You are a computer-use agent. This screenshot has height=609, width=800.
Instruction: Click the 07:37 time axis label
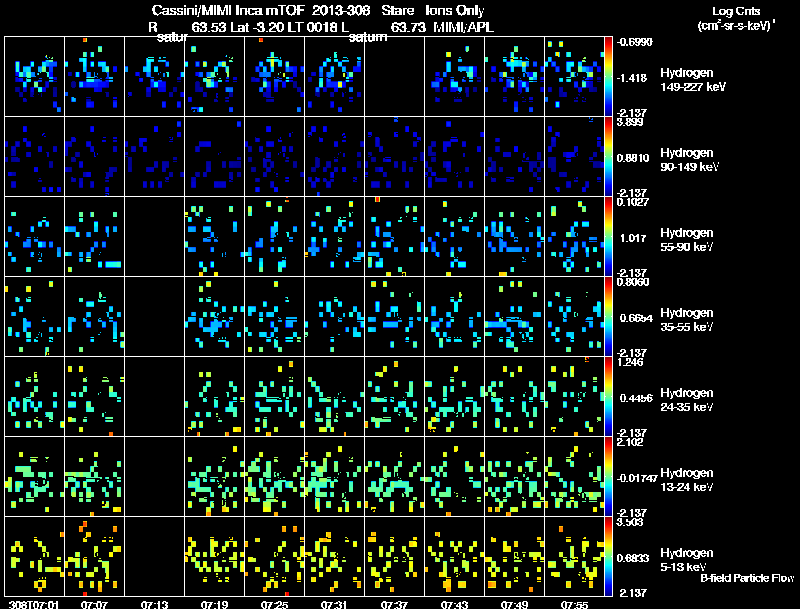click(x=394, y=604)
